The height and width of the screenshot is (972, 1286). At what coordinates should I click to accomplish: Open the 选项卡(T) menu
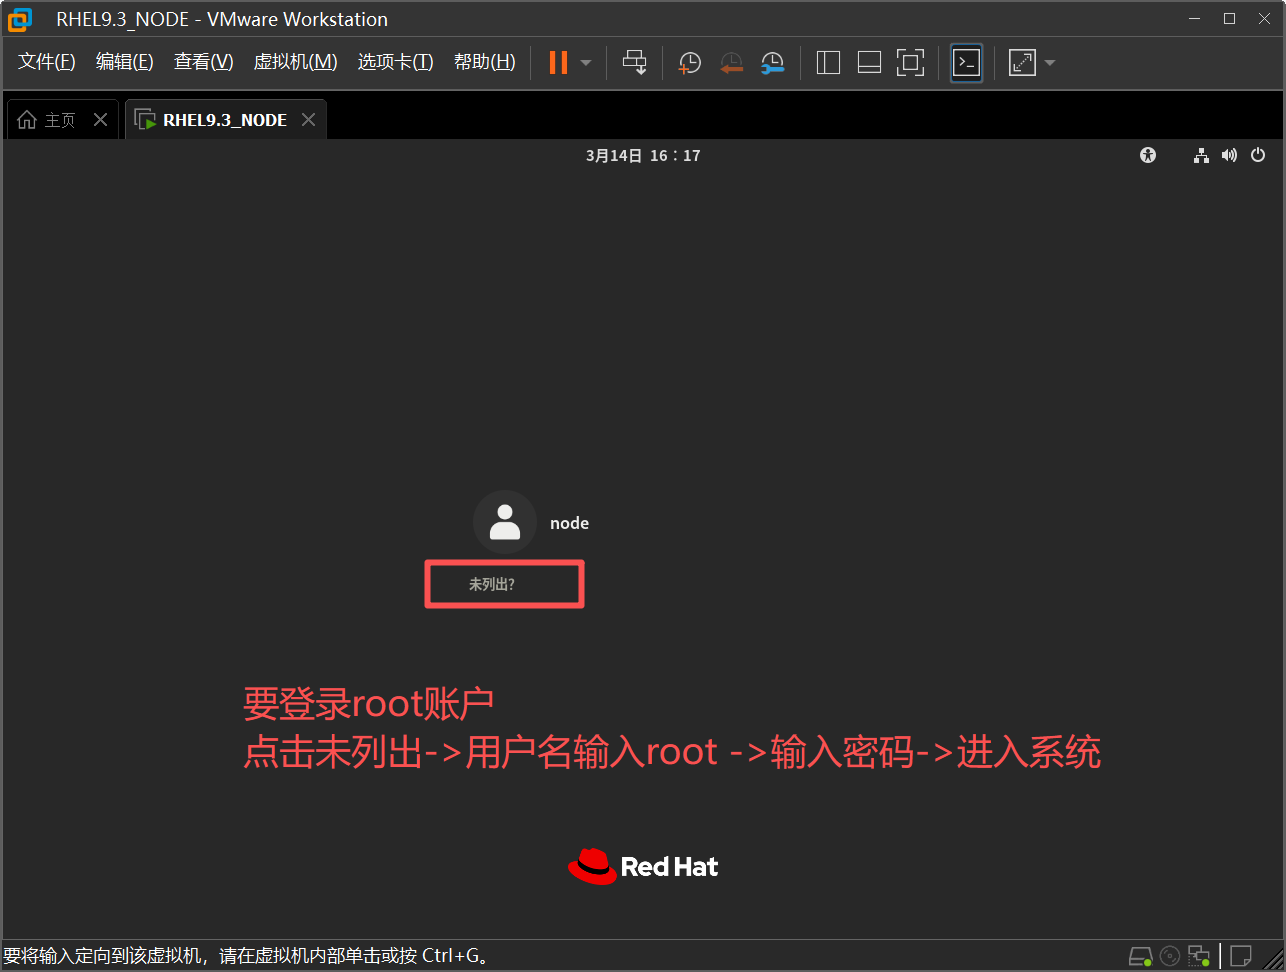point(396,62)
